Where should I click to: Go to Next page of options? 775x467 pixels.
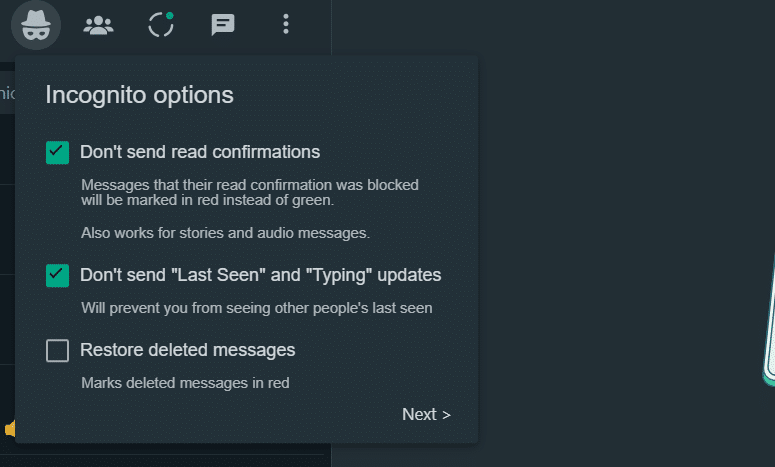coord(426,414)
